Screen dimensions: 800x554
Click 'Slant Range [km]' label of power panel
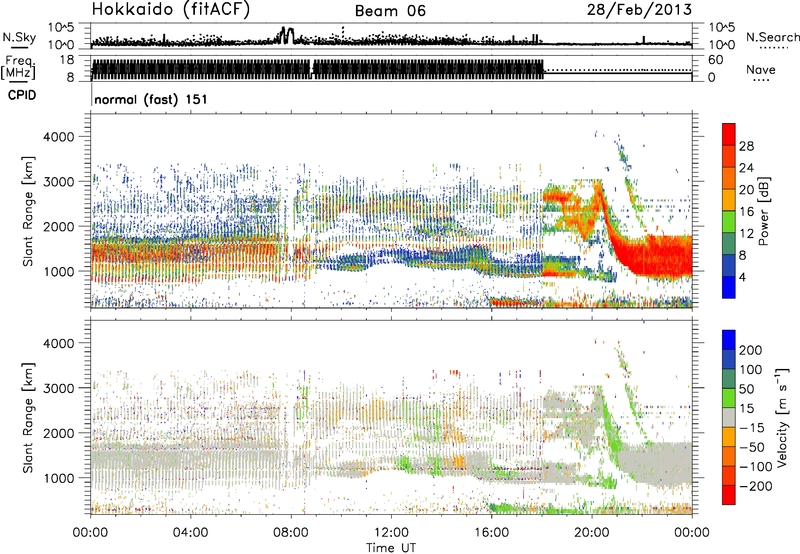point(28,211)
